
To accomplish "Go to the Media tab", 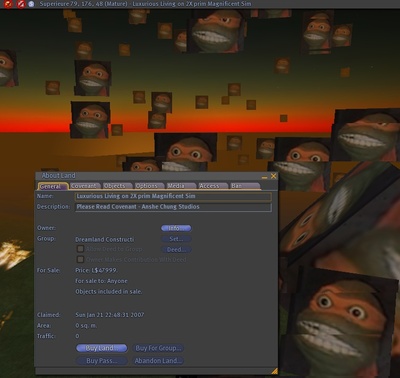I will [x=180, y=186].
